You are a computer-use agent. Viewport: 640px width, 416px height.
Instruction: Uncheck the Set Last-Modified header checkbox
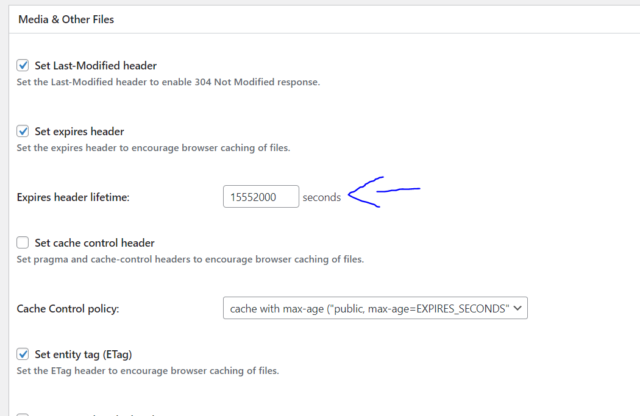24,66
